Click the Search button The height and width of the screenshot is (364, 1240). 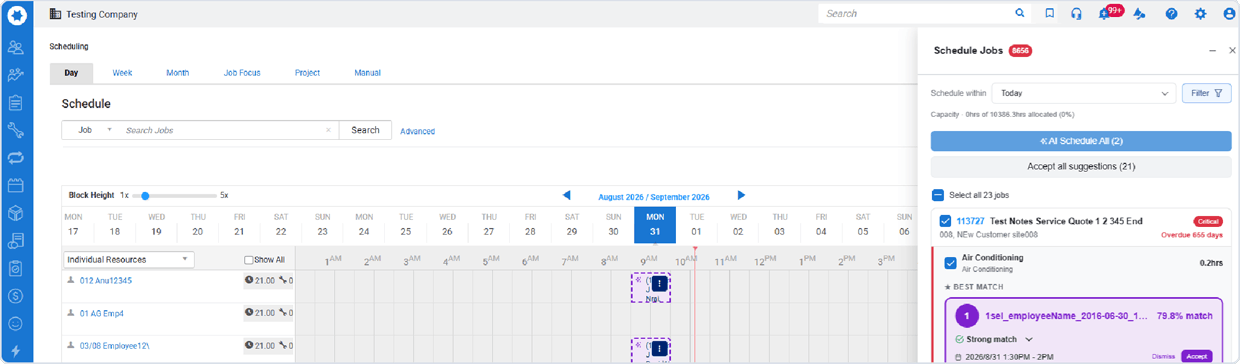pyautogui.click(x=365, y=130)
